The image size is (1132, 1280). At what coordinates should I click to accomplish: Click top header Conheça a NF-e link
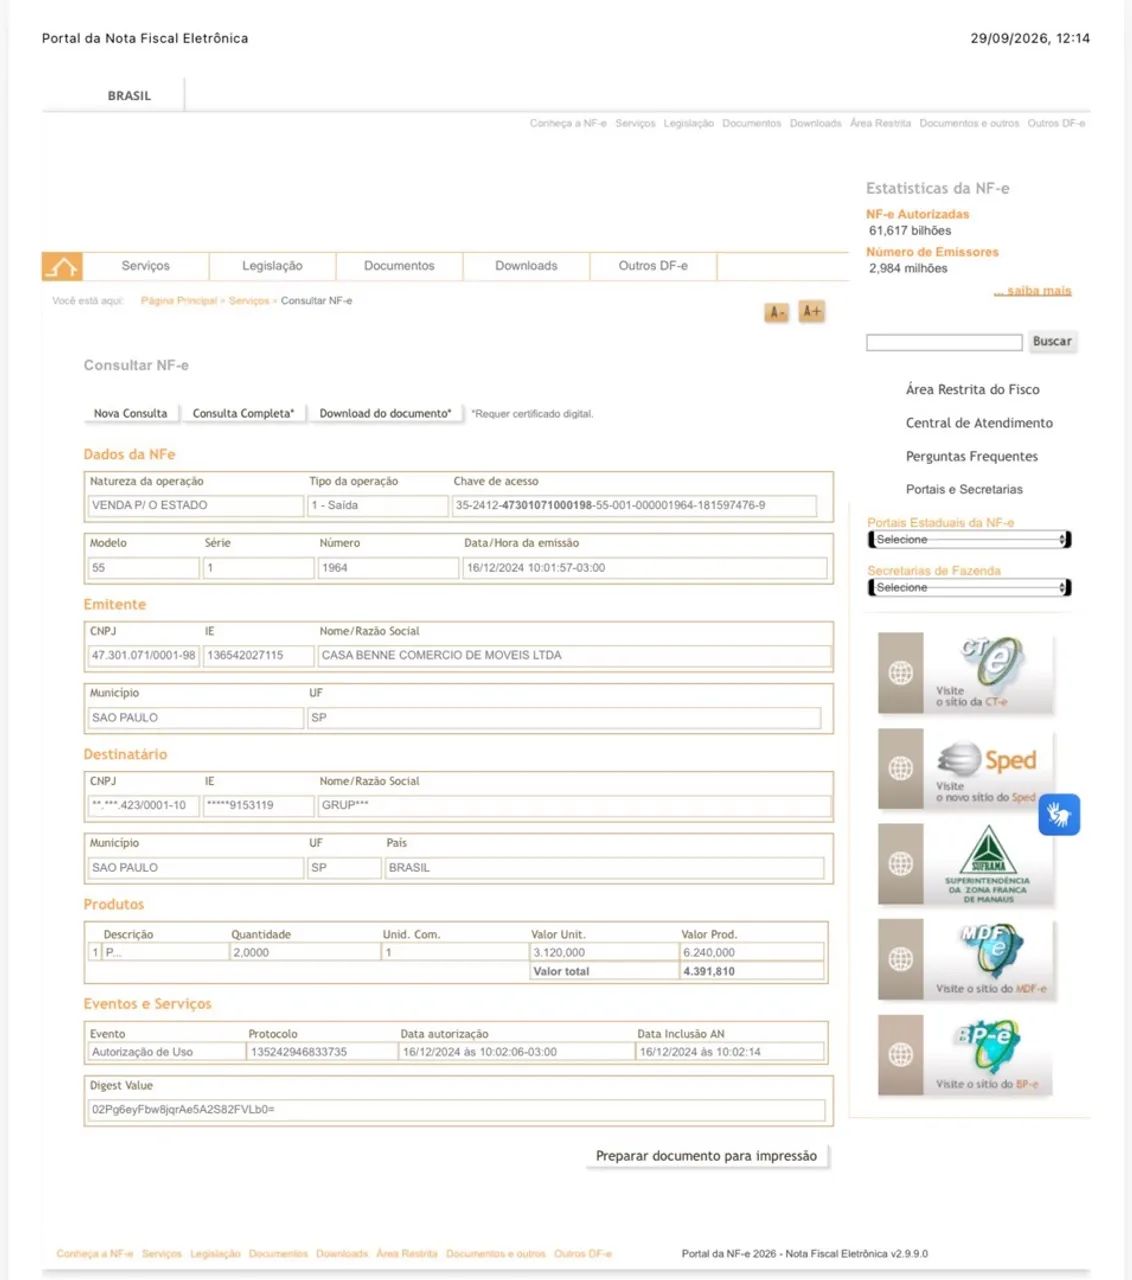pos(568,124)
